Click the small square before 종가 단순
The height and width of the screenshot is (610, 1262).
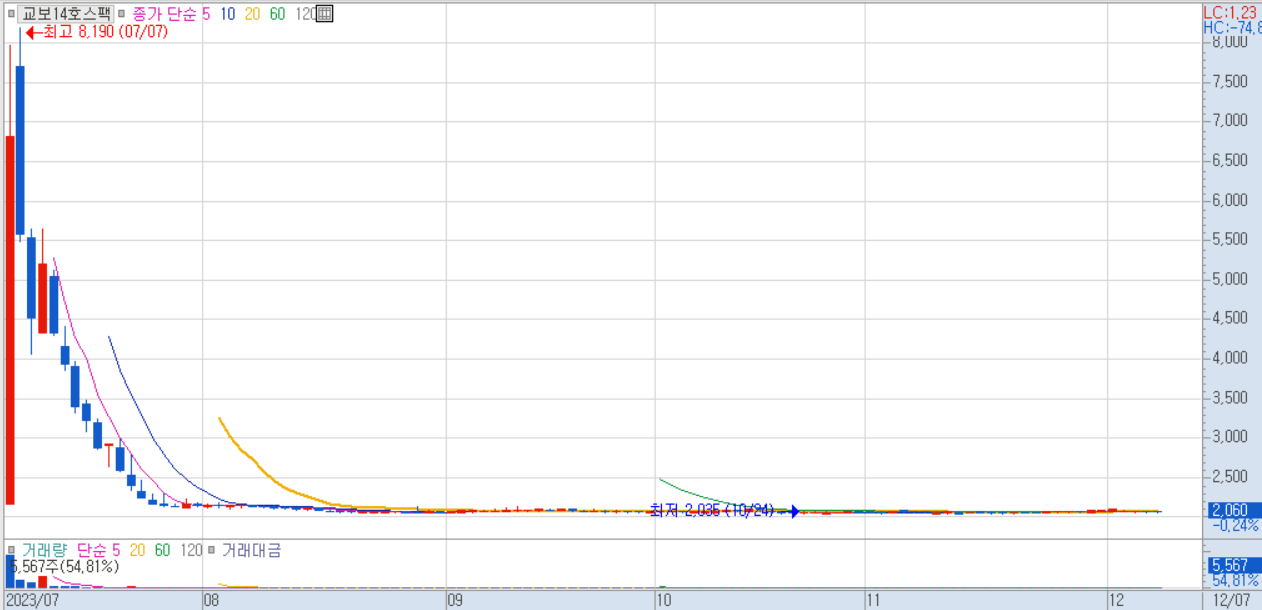(x=123, y=14)
